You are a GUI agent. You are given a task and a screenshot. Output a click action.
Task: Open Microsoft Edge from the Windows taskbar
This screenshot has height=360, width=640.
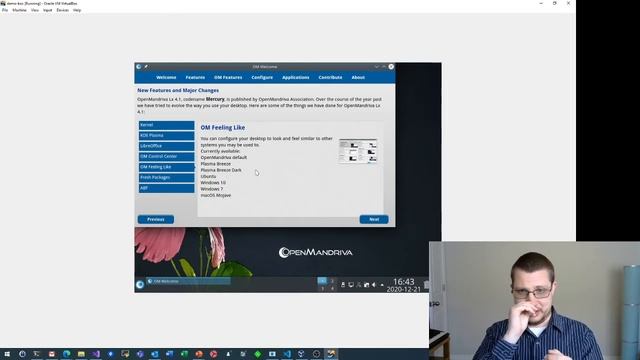[x=67, y=354]
